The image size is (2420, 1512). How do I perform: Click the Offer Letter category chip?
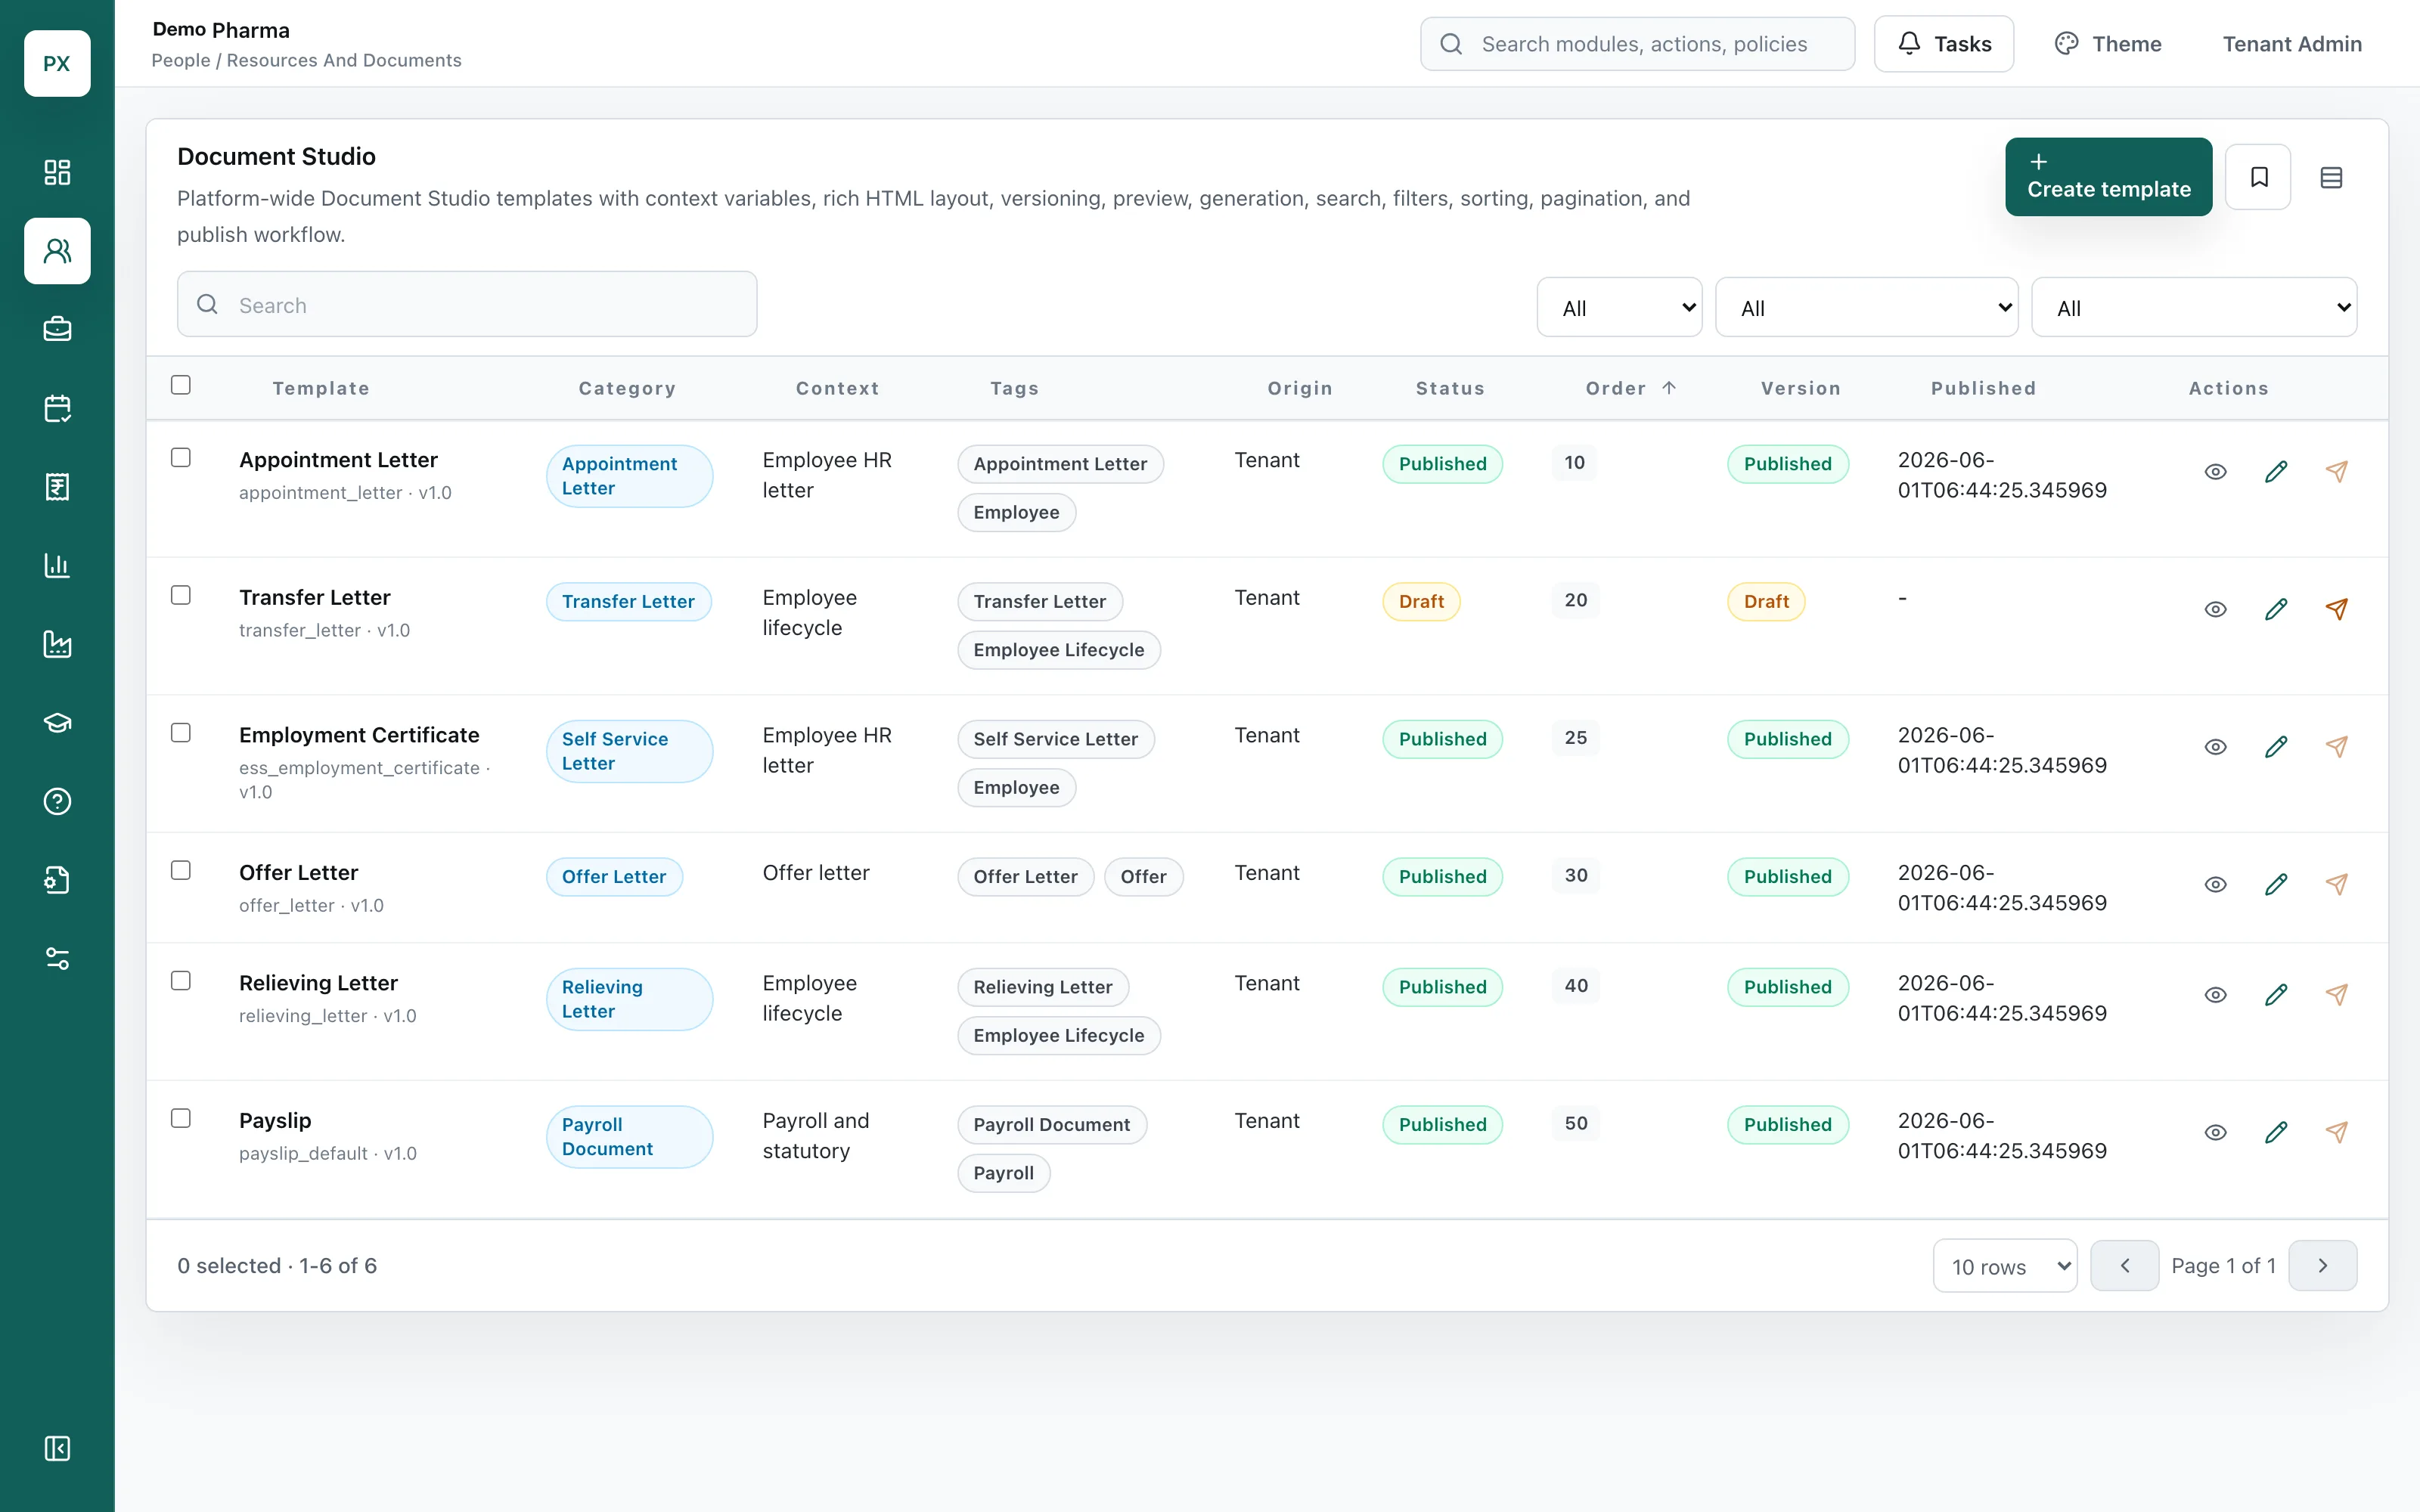click(x=614, y=877)
